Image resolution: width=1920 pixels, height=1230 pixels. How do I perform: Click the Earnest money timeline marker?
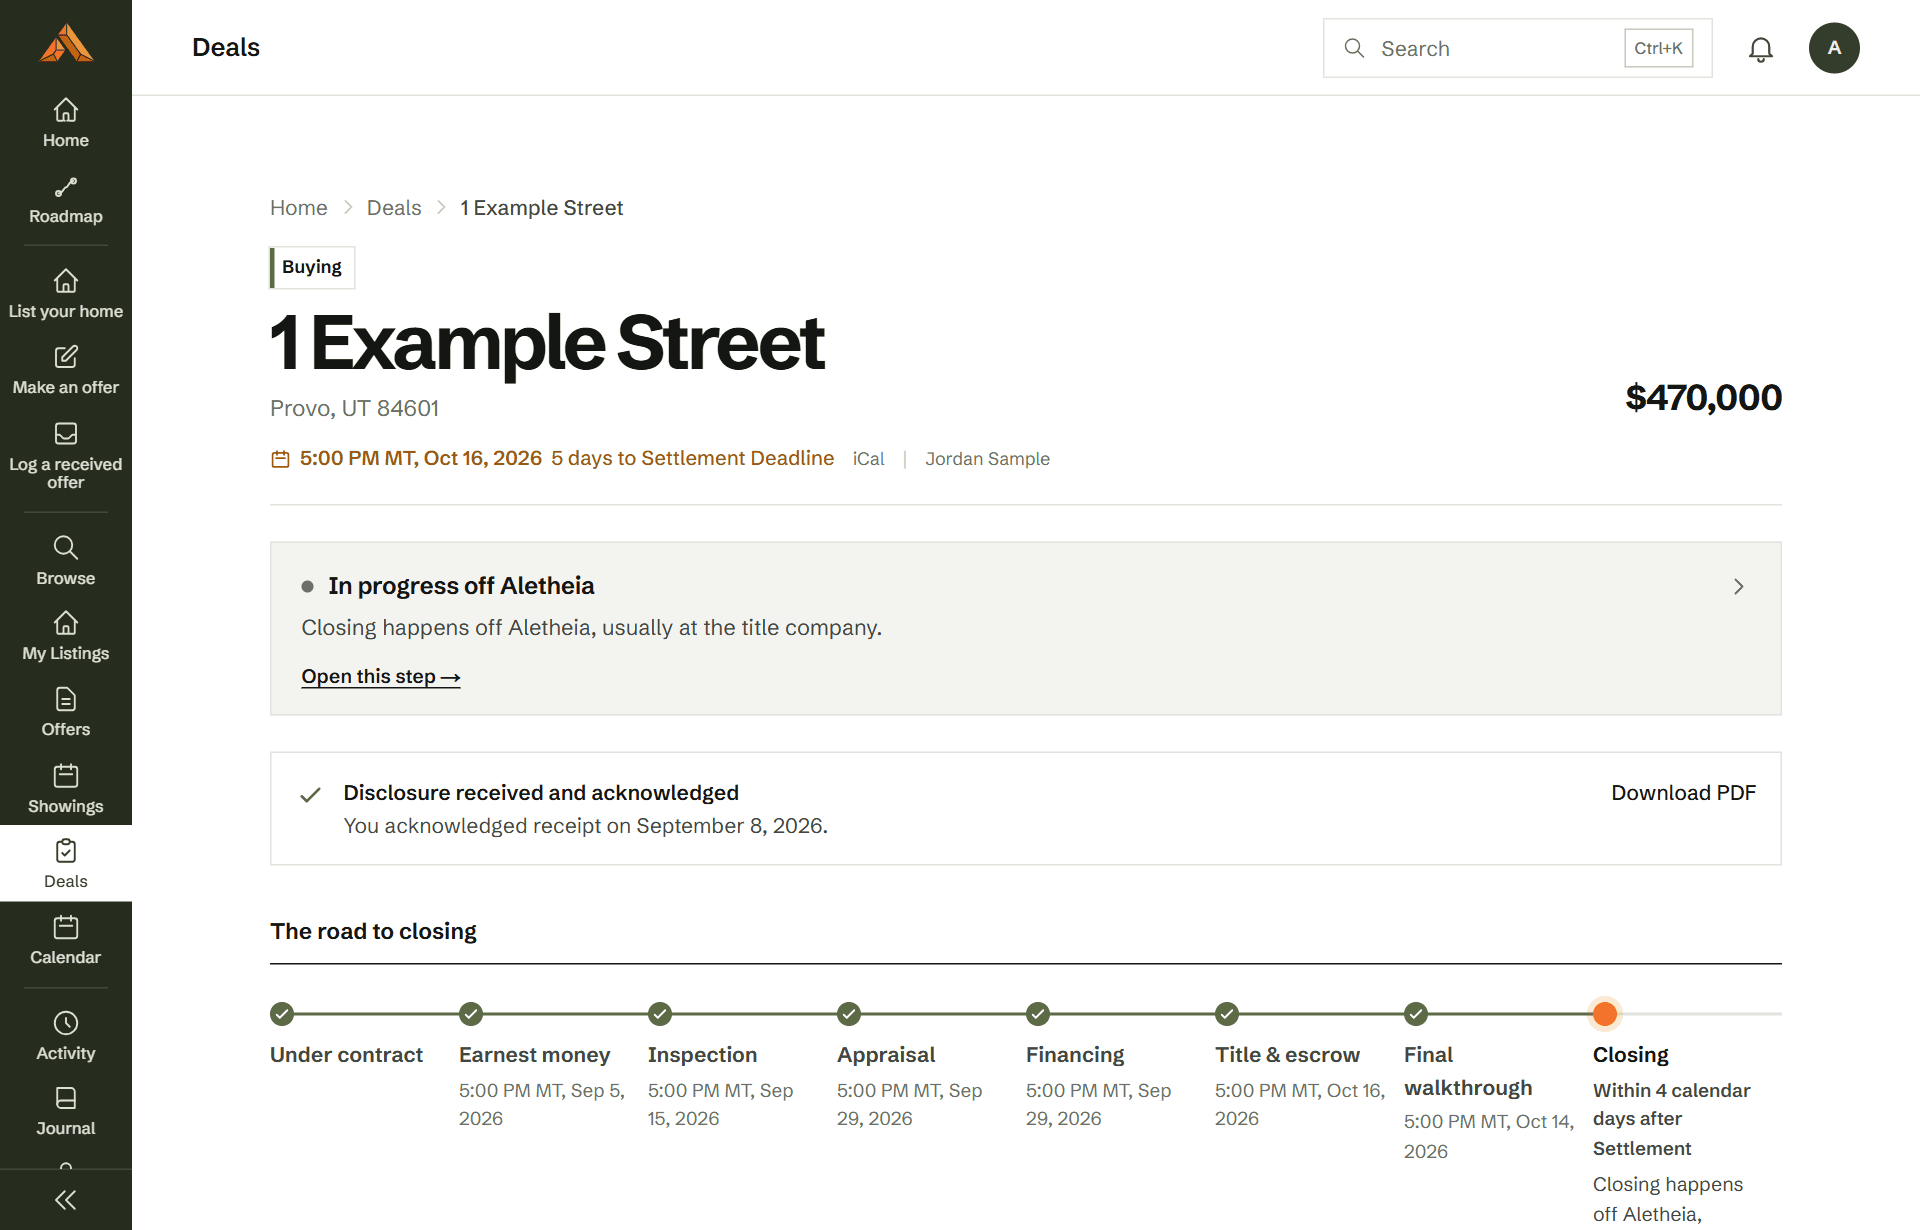pos(471,1014)
